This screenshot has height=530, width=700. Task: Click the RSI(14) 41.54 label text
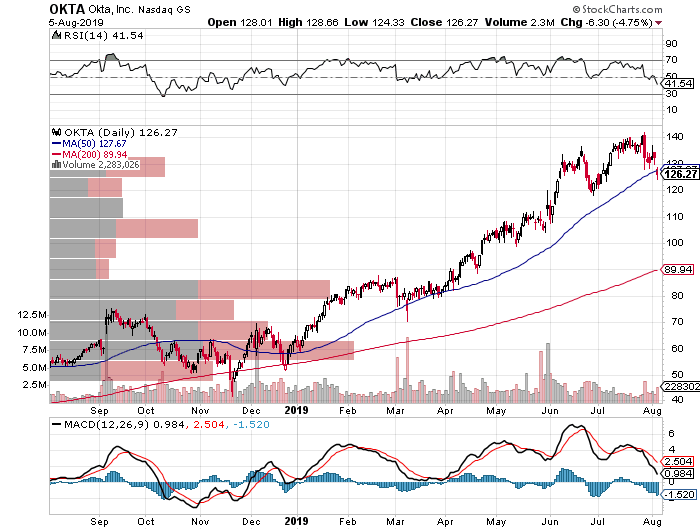coord(104,36)
